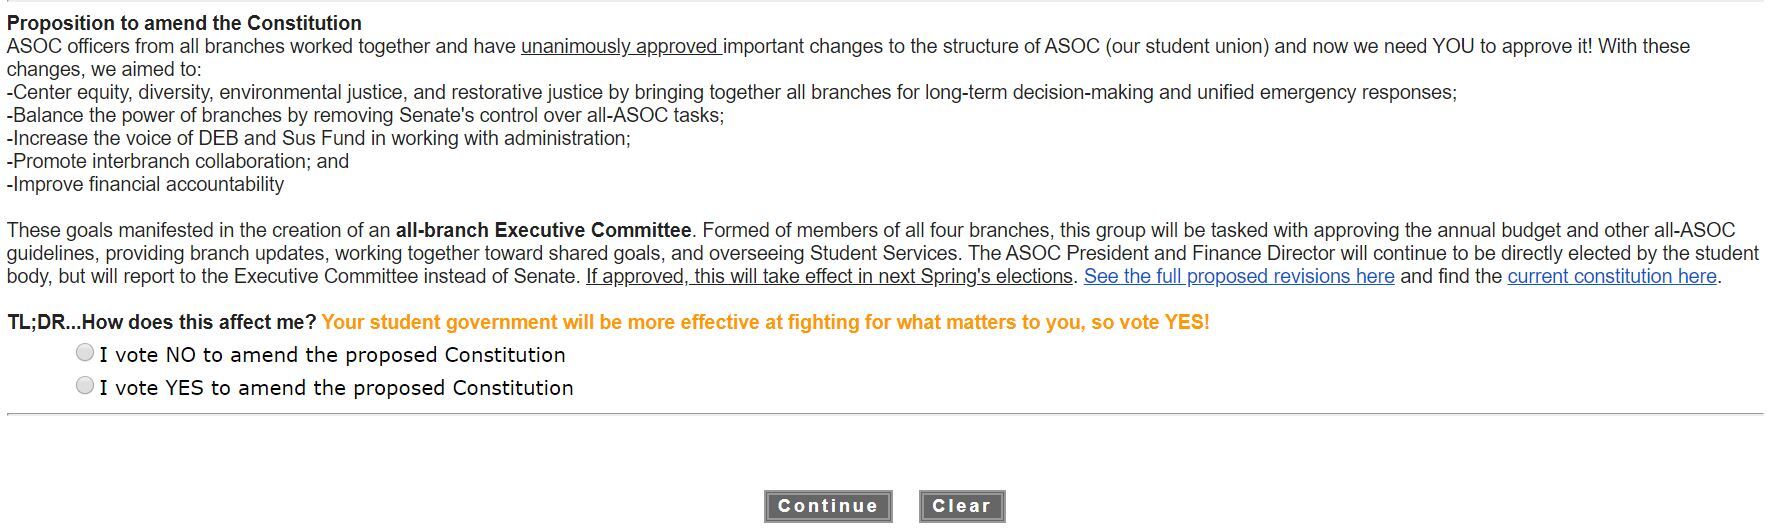Image resolution: width=1777 pixels, height=530 pixels.
Task: Click the horizontal divider below the vote options
Action: click(884, 413)
